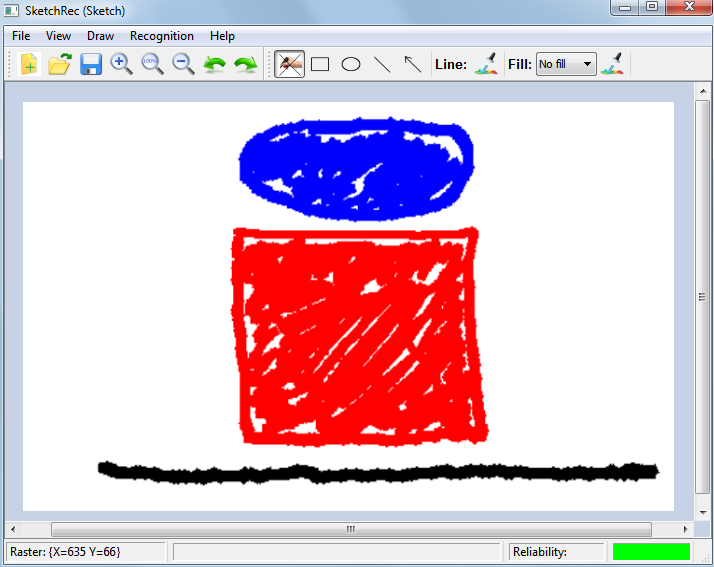Image resolution: width=714 pixels, height=567 pixels.
Task: Toggle the freehand sketch pen tool
Action: coord(290,64)
